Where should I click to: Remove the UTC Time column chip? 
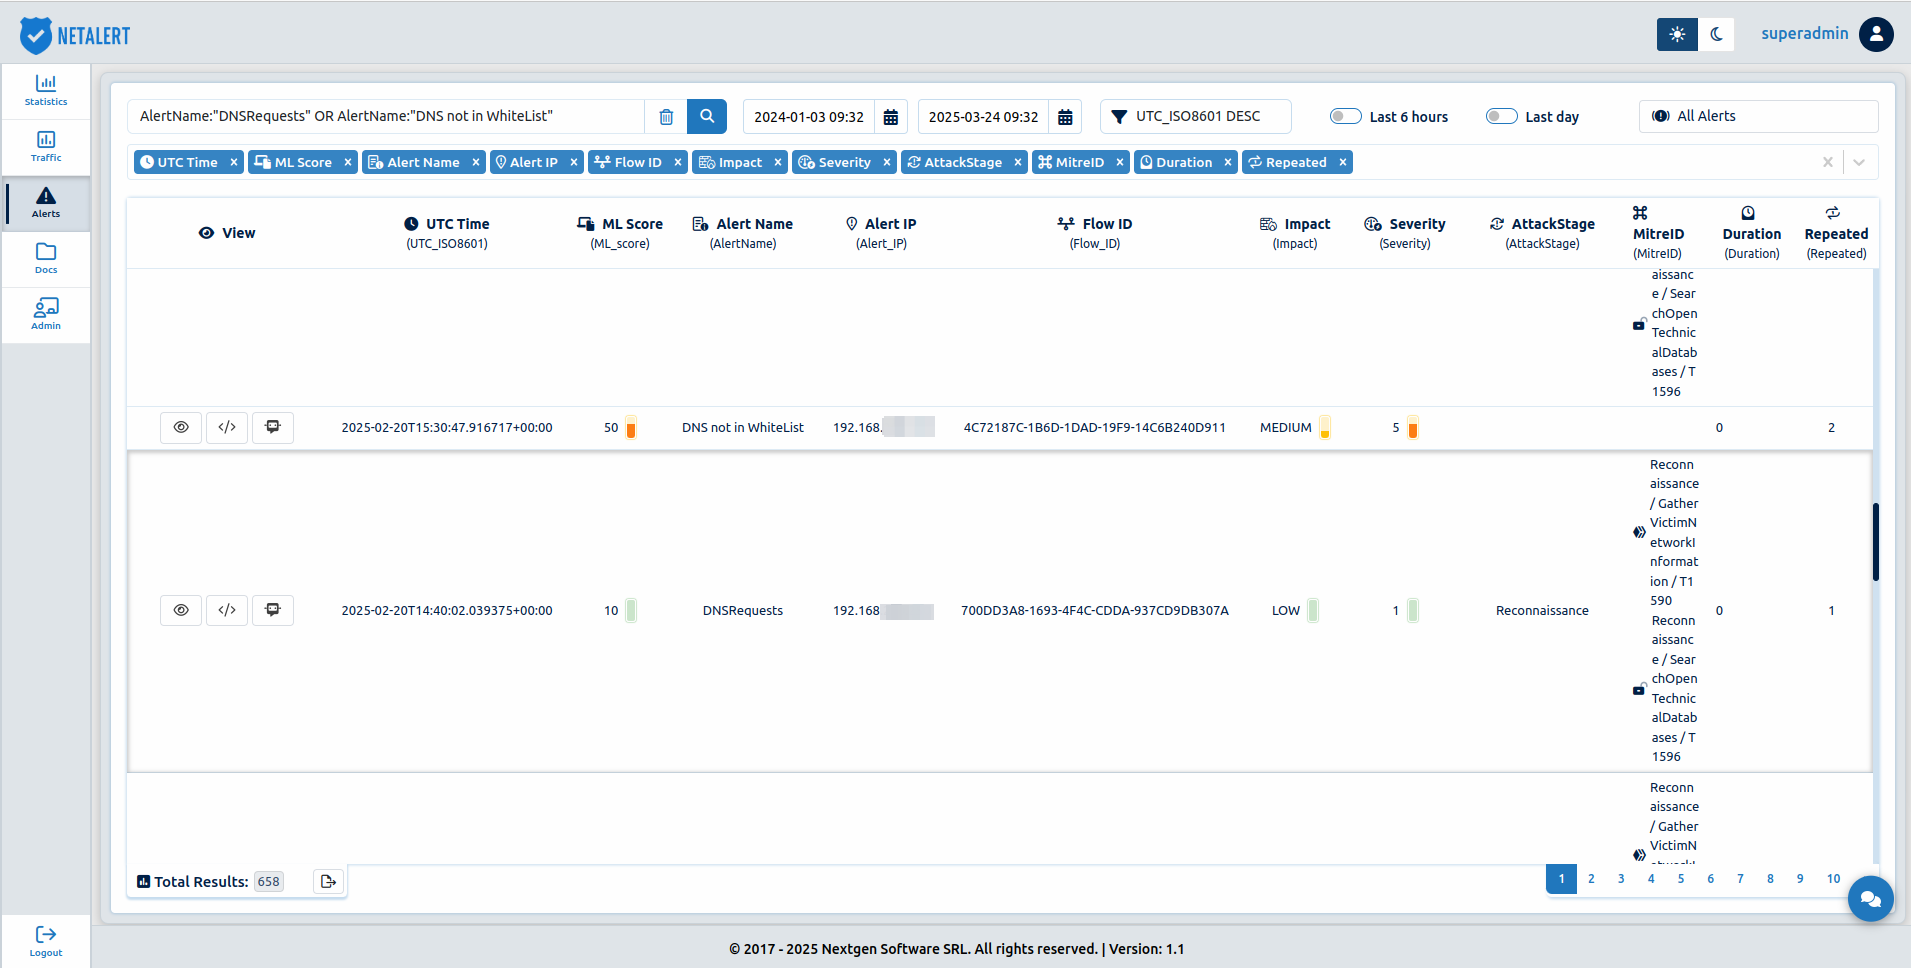pos(234,162)
